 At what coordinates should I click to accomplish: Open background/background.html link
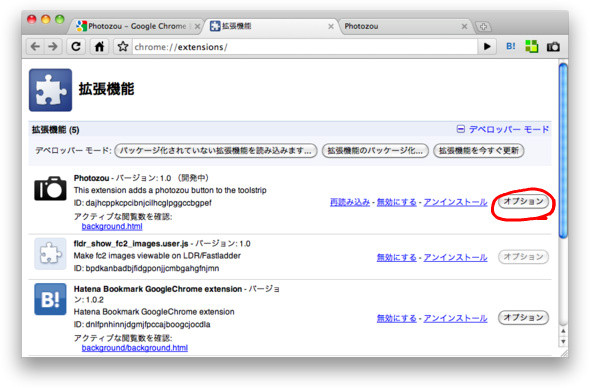point(135,348)
